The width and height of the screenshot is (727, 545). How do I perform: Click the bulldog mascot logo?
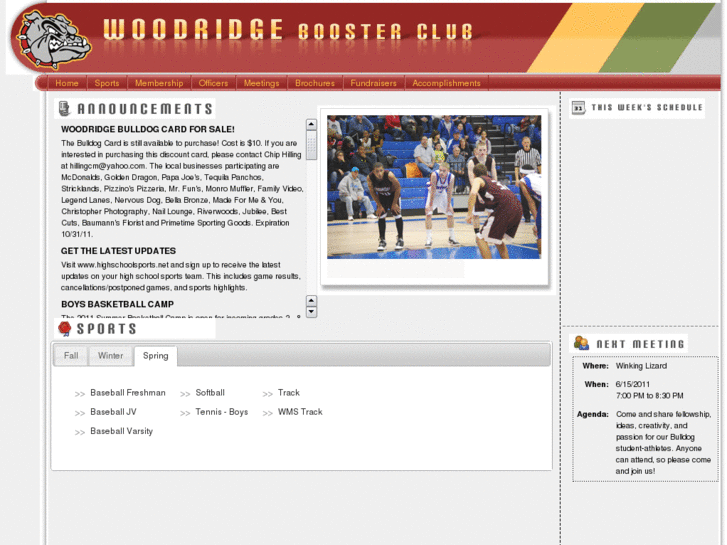(x=53, y=39)
